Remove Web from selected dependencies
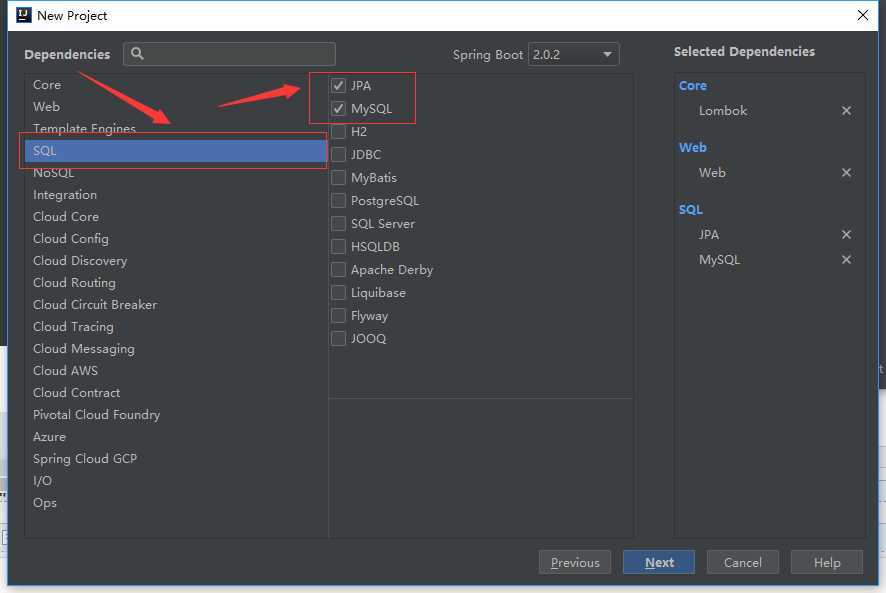 tap(846, 172)
